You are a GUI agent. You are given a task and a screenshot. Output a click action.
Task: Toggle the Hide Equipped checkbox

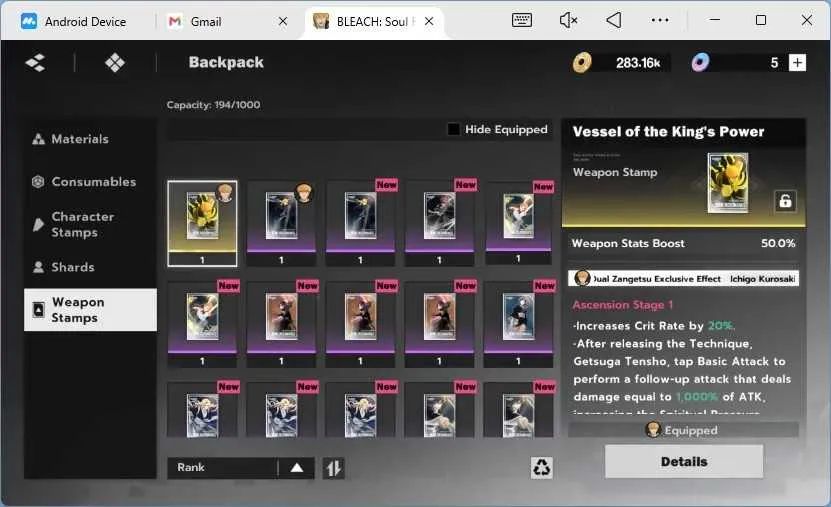pyautogui.click(x=454, y=129)
